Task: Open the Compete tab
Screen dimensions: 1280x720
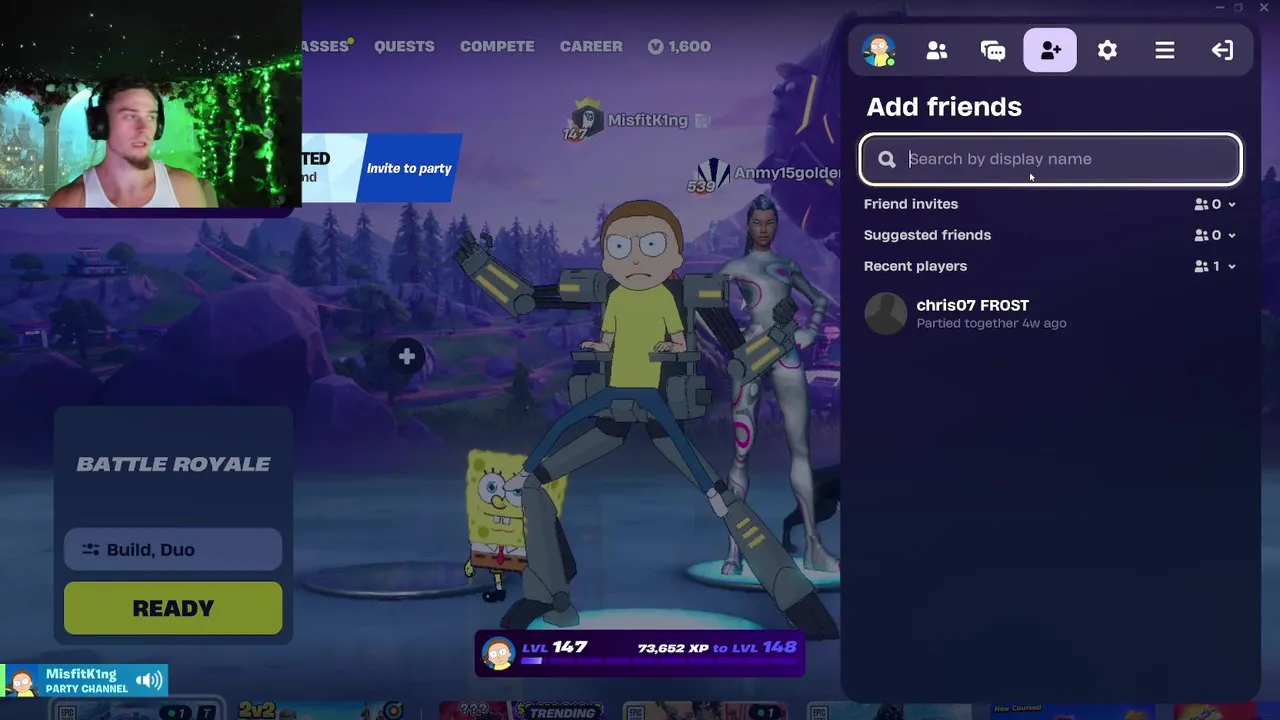Action: click(x=497, y=46)
